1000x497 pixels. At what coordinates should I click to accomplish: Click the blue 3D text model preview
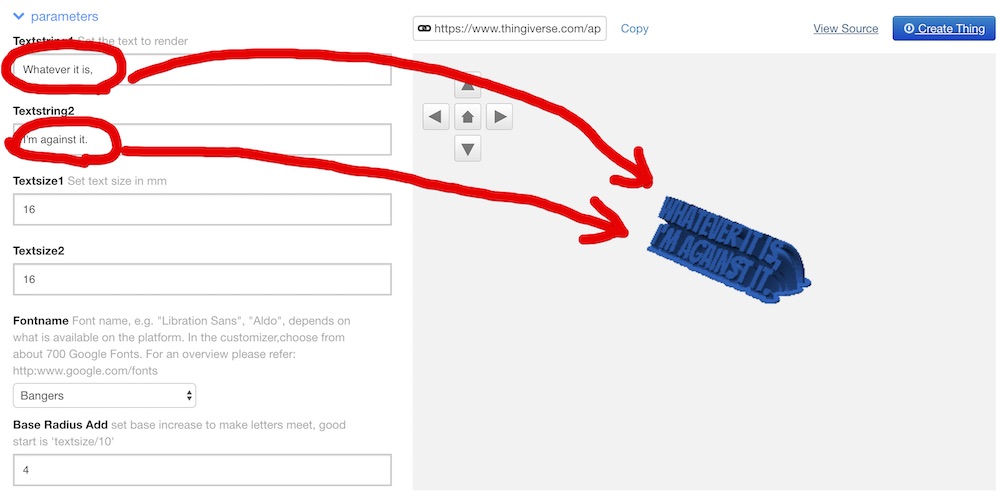(728, 249)
